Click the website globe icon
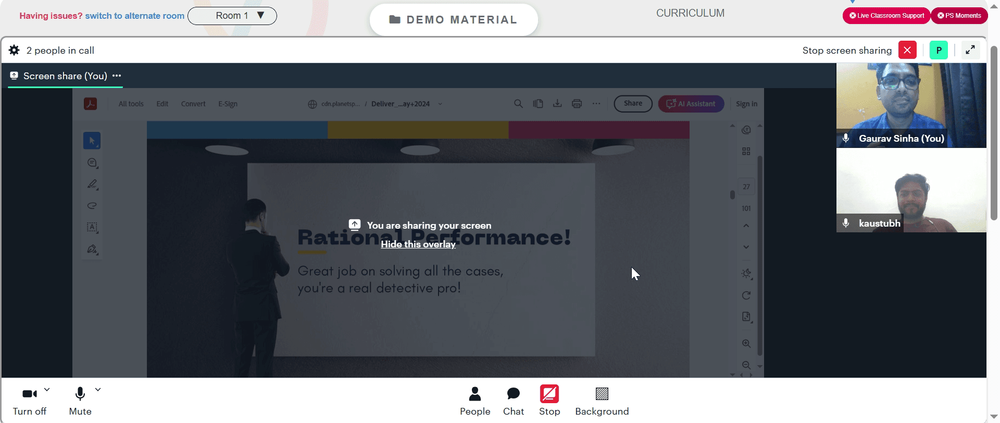The image size is (1000, 423). 312,104
